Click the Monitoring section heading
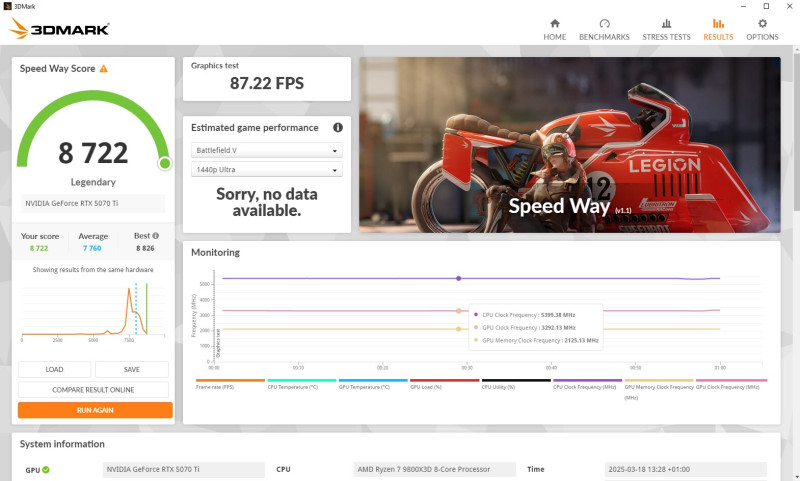 [215, 252]
